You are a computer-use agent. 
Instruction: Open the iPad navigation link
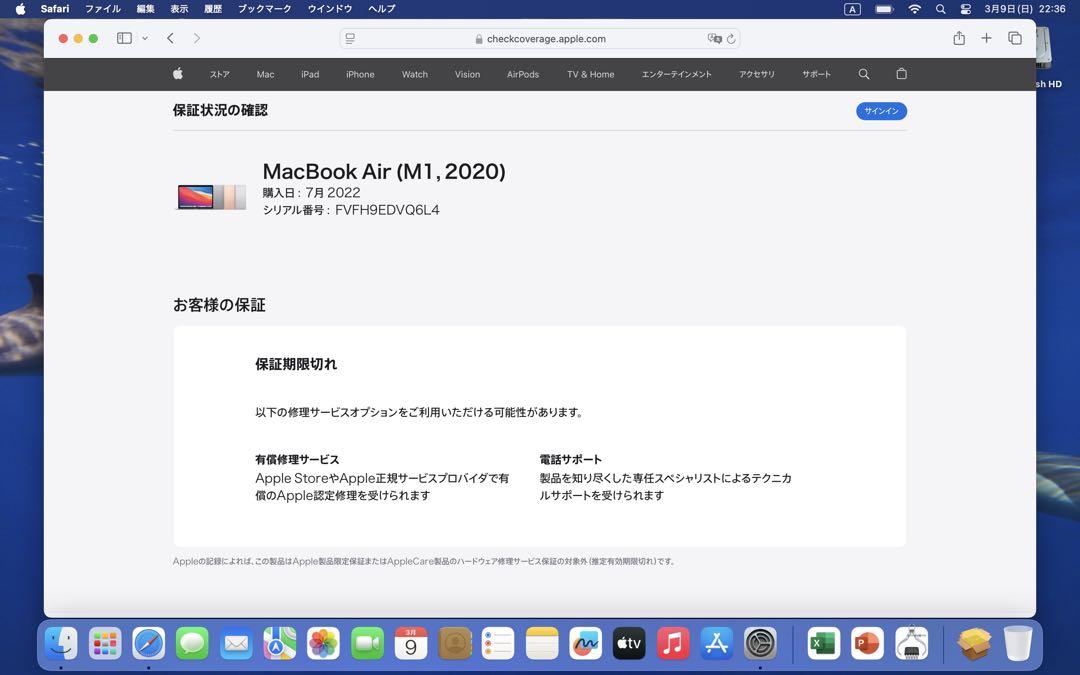pyautogui.click(x=310, y=74)
